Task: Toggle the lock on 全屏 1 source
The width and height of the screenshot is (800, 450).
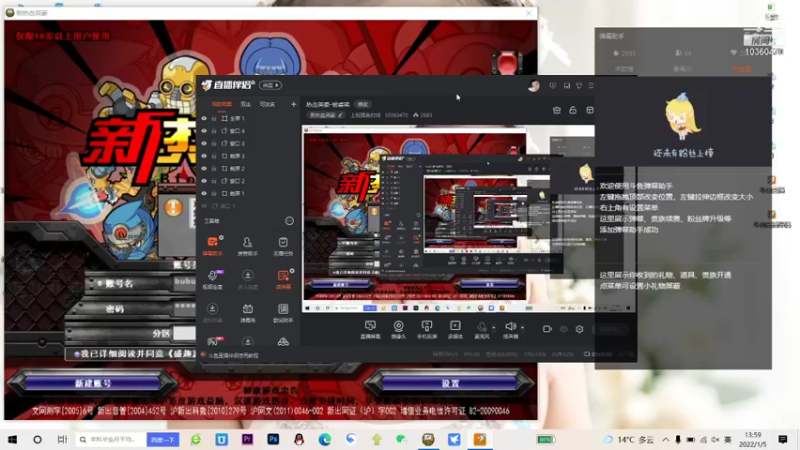Action: point(214,118)
